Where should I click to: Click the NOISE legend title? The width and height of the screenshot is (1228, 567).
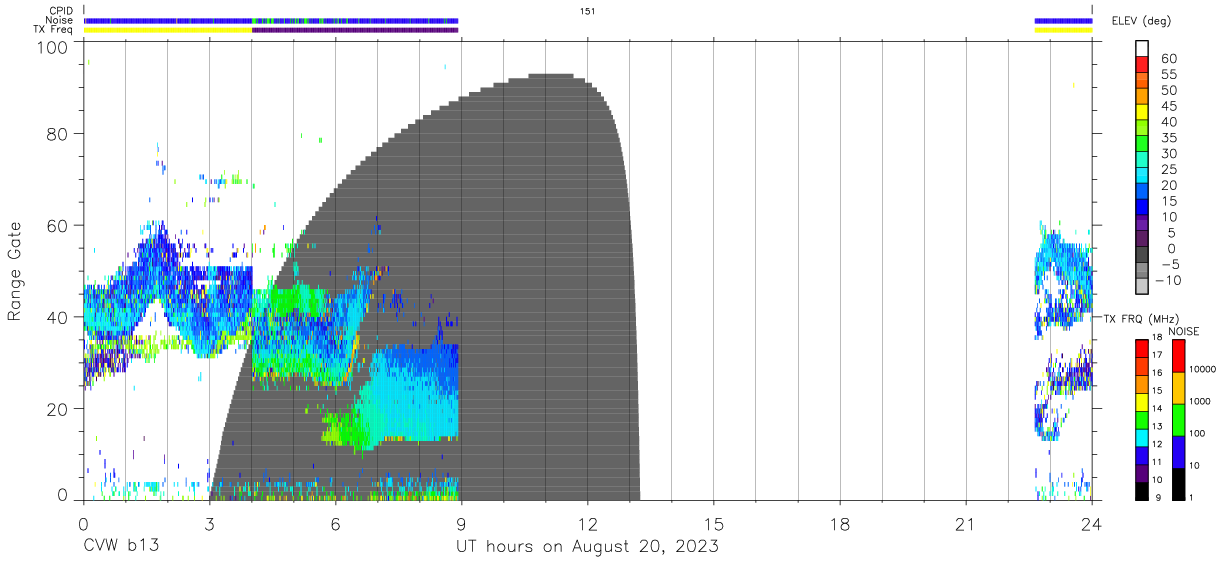point(1184,331)
